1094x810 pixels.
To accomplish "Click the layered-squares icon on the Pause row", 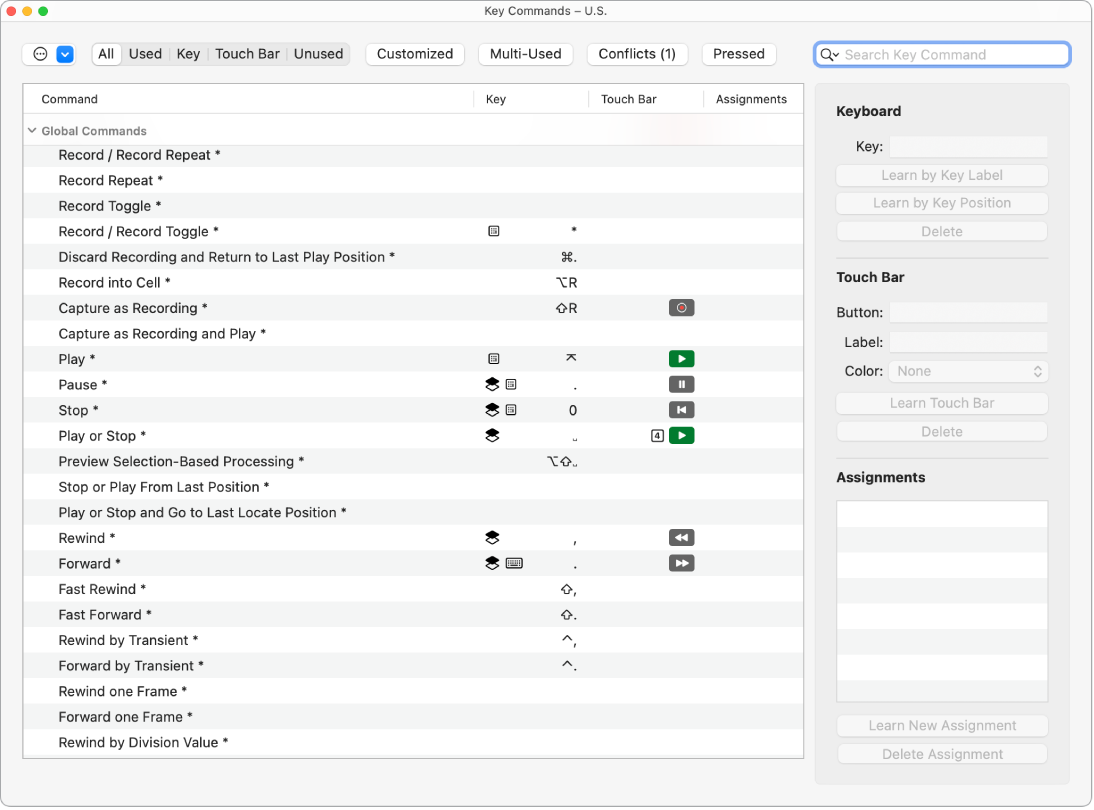I will tap(492, 384).
